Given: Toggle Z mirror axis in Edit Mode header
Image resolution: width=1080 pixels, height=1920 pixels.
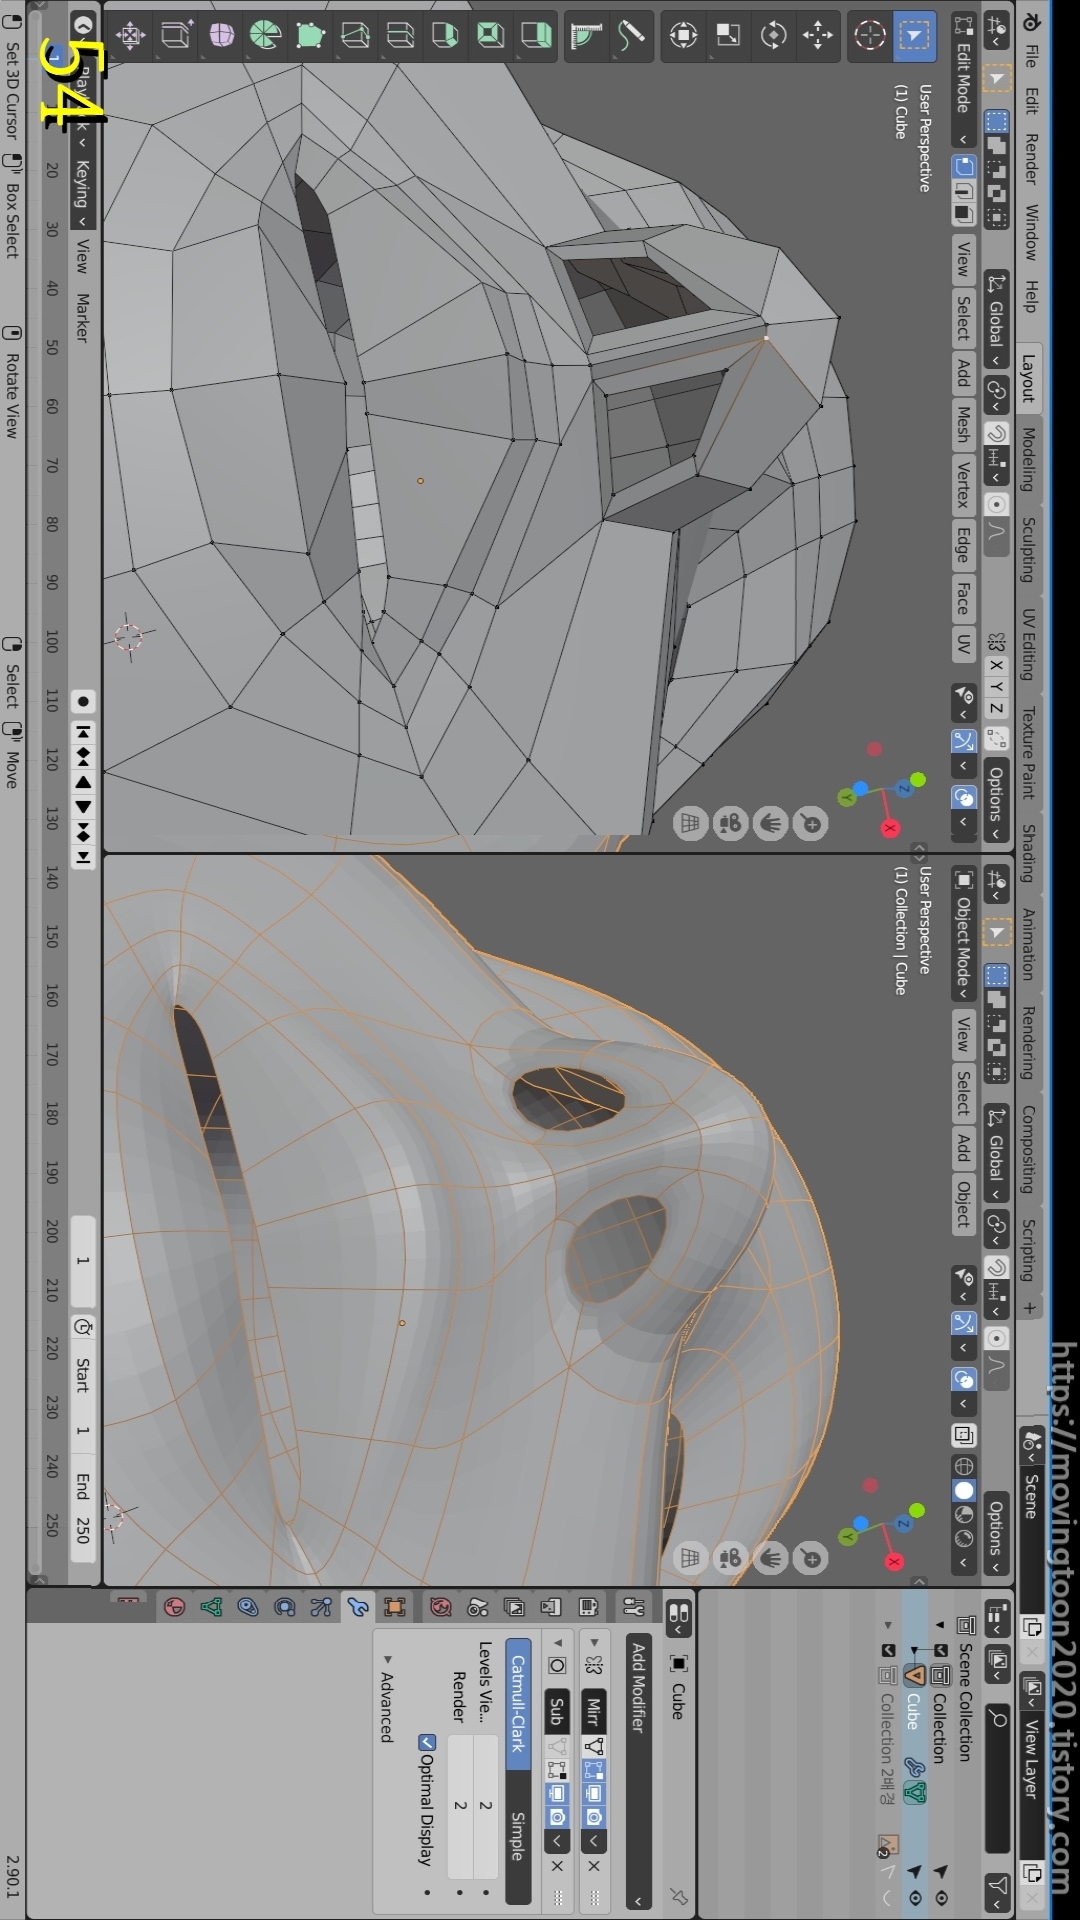Looking at the screenshot, I should [996, 708].
